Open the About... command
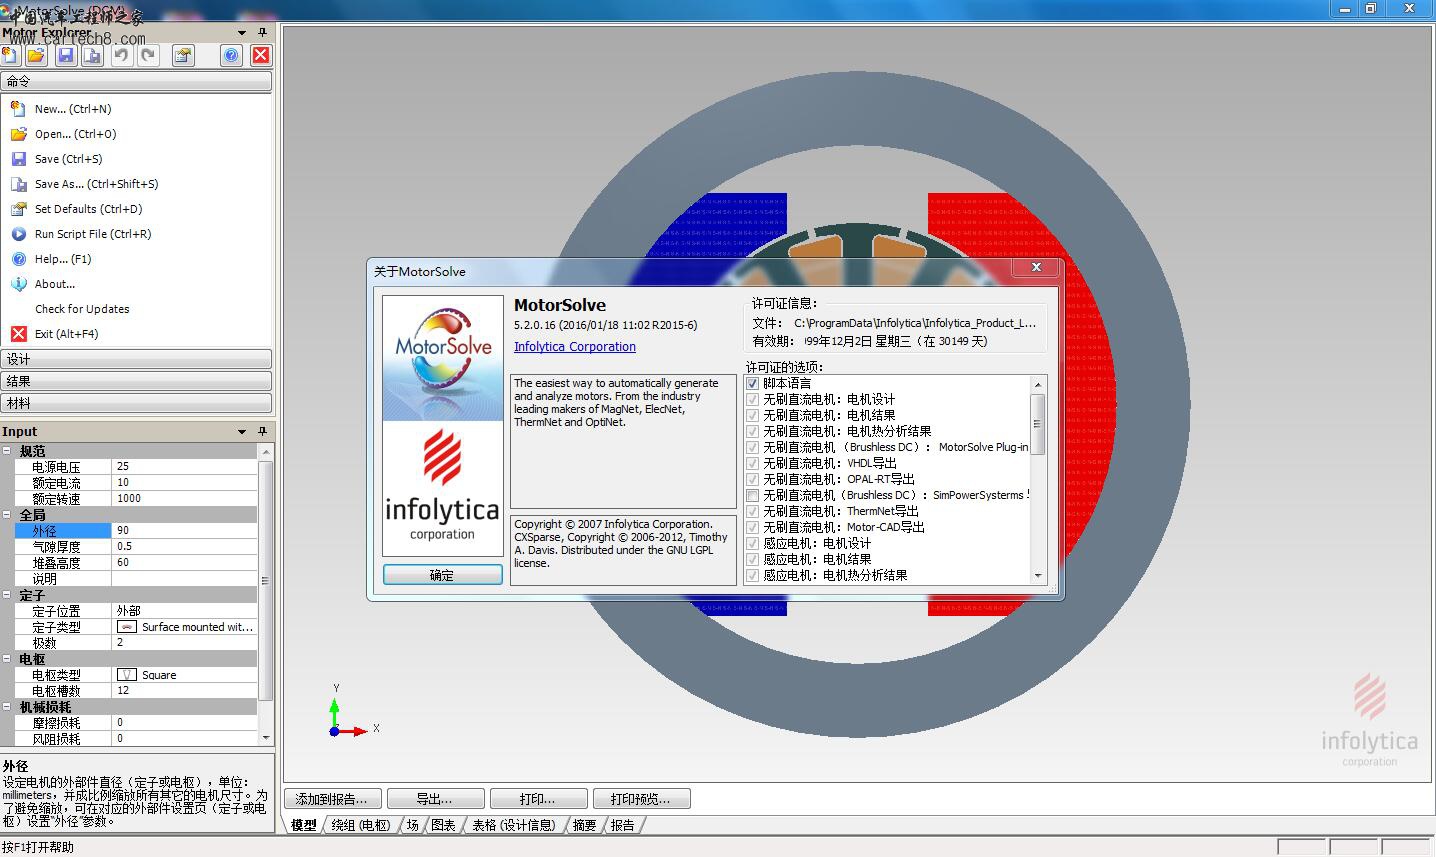 pyautogui.click(x=55, y=284)
